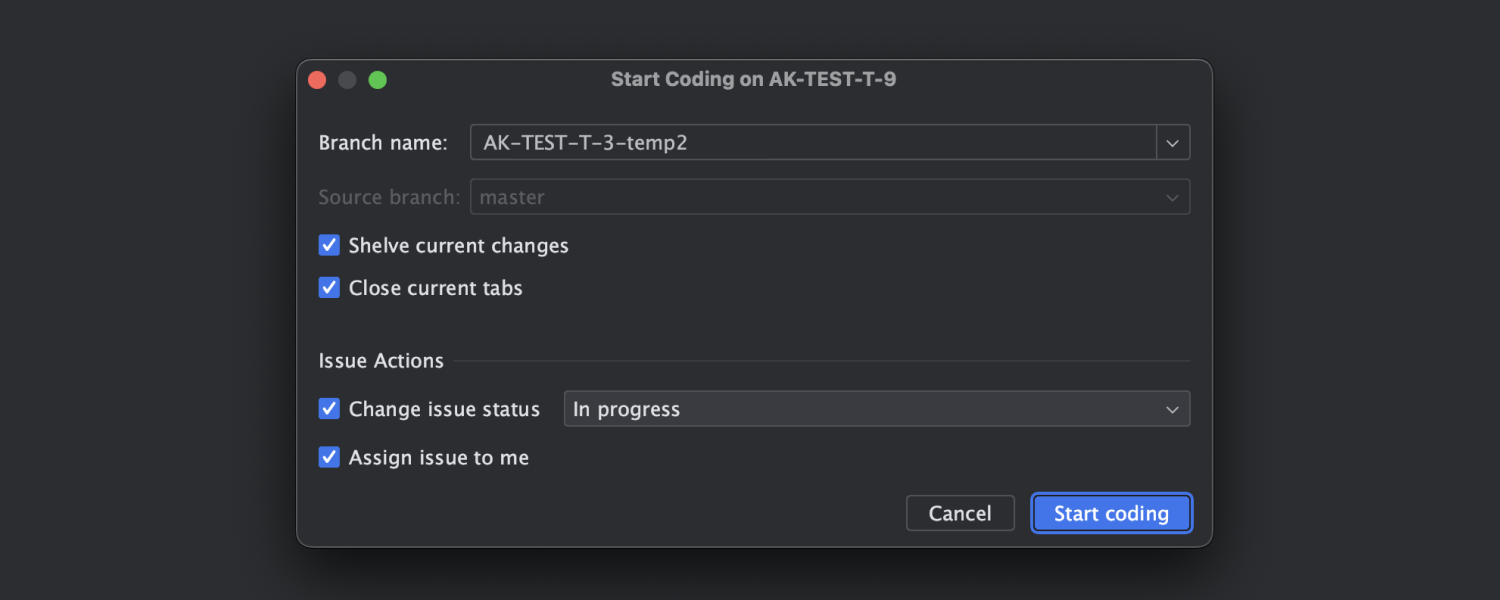Click the gray minimize window button
1500x600 pixels.
[347, 80]
